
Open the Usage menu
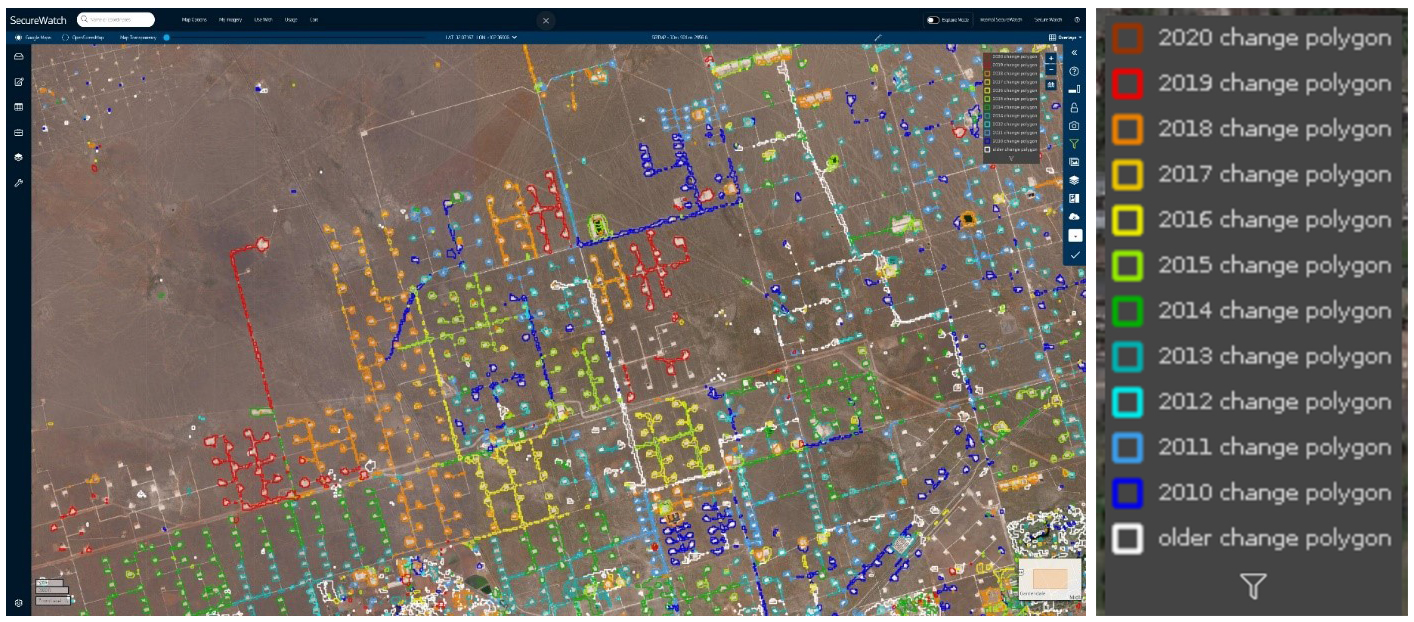point(290,20)
